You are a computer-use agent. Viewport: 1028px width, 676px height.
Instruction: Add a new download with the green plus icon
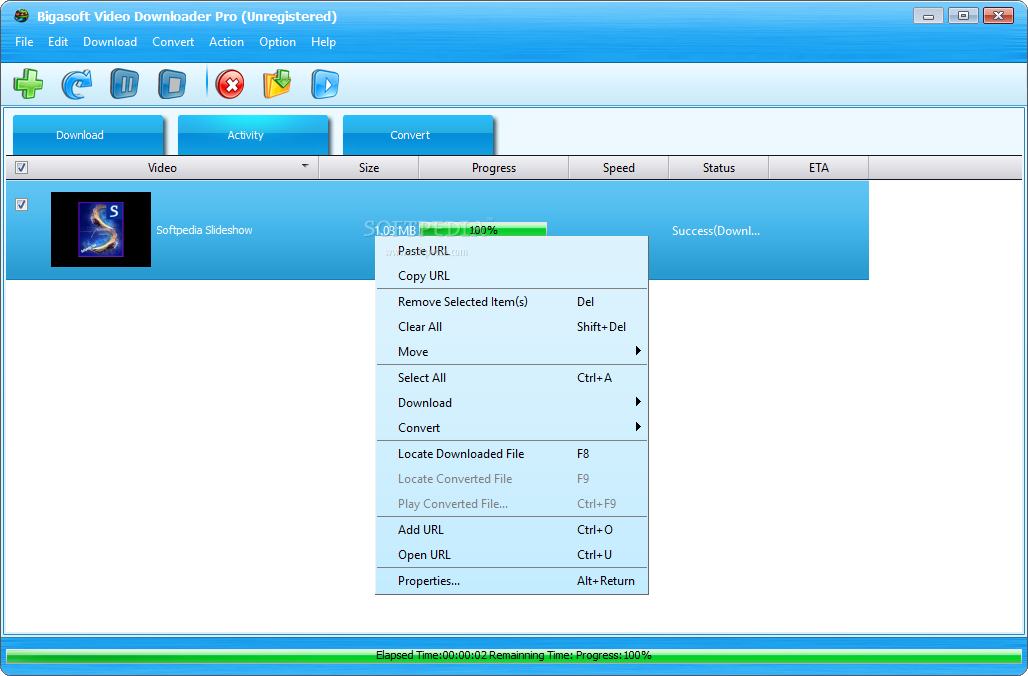[28, 83]
